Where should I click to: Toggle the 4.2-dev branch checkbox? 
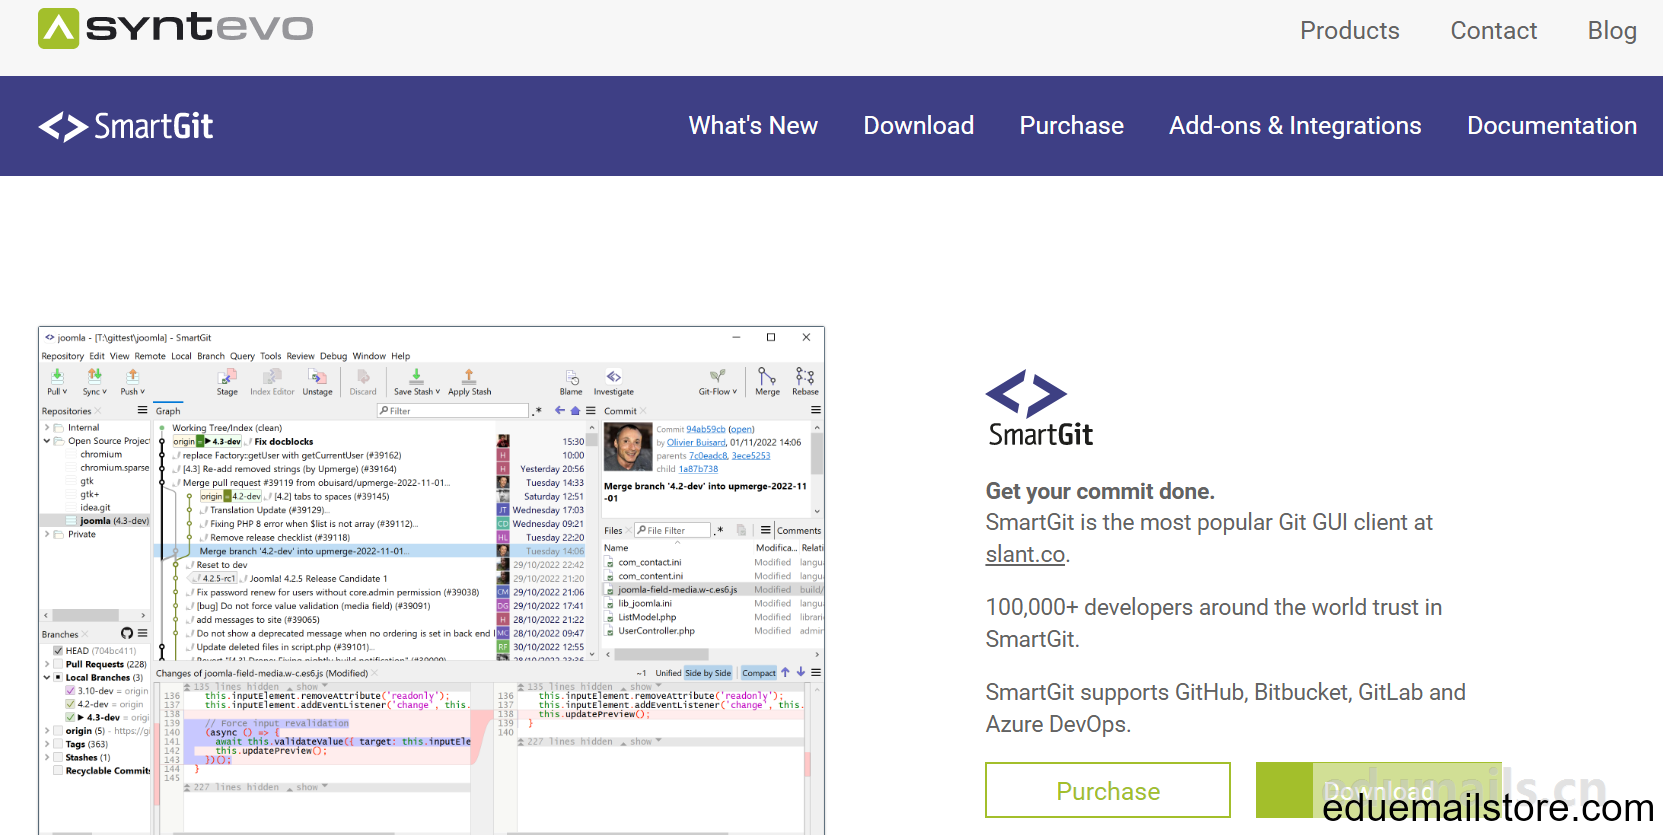click(70, 704)
